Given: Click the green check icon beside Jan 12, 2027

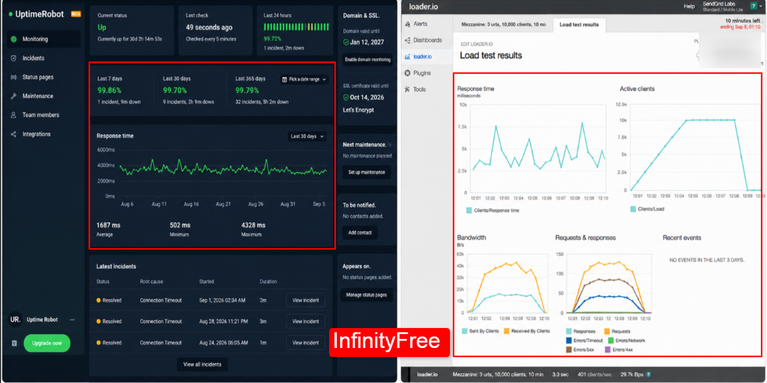Looking at the screenshot, I should (x=346, y=42).
